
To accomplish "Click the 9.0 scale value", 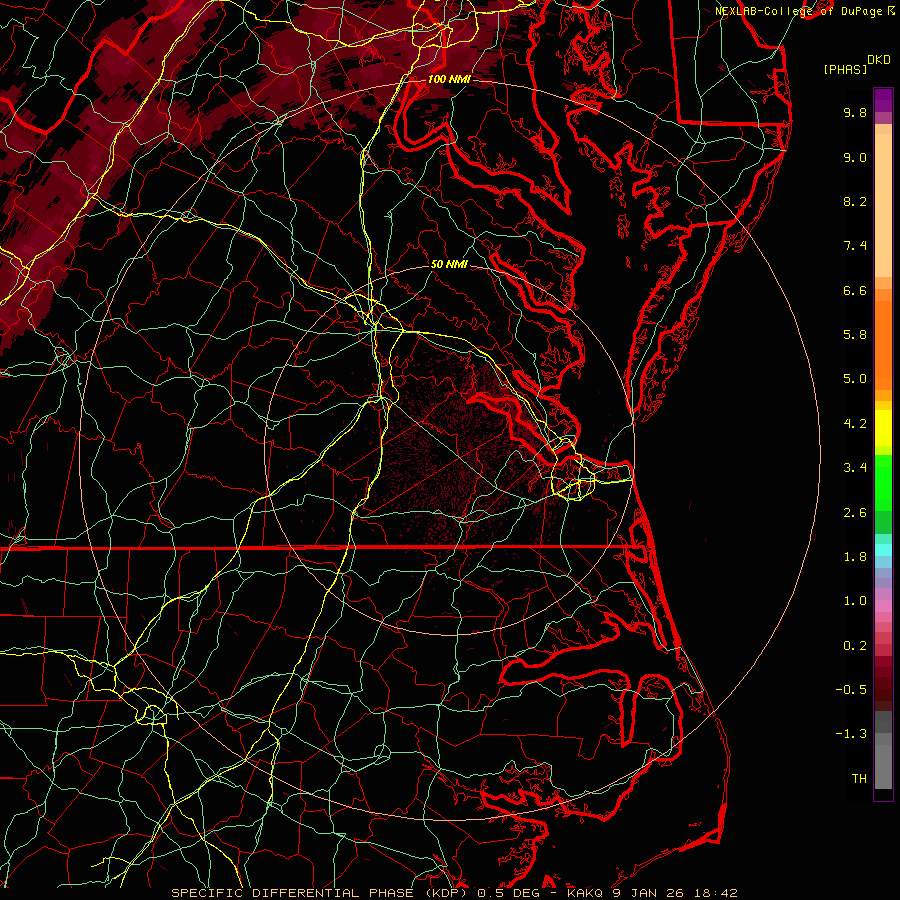I will [855, 158].
